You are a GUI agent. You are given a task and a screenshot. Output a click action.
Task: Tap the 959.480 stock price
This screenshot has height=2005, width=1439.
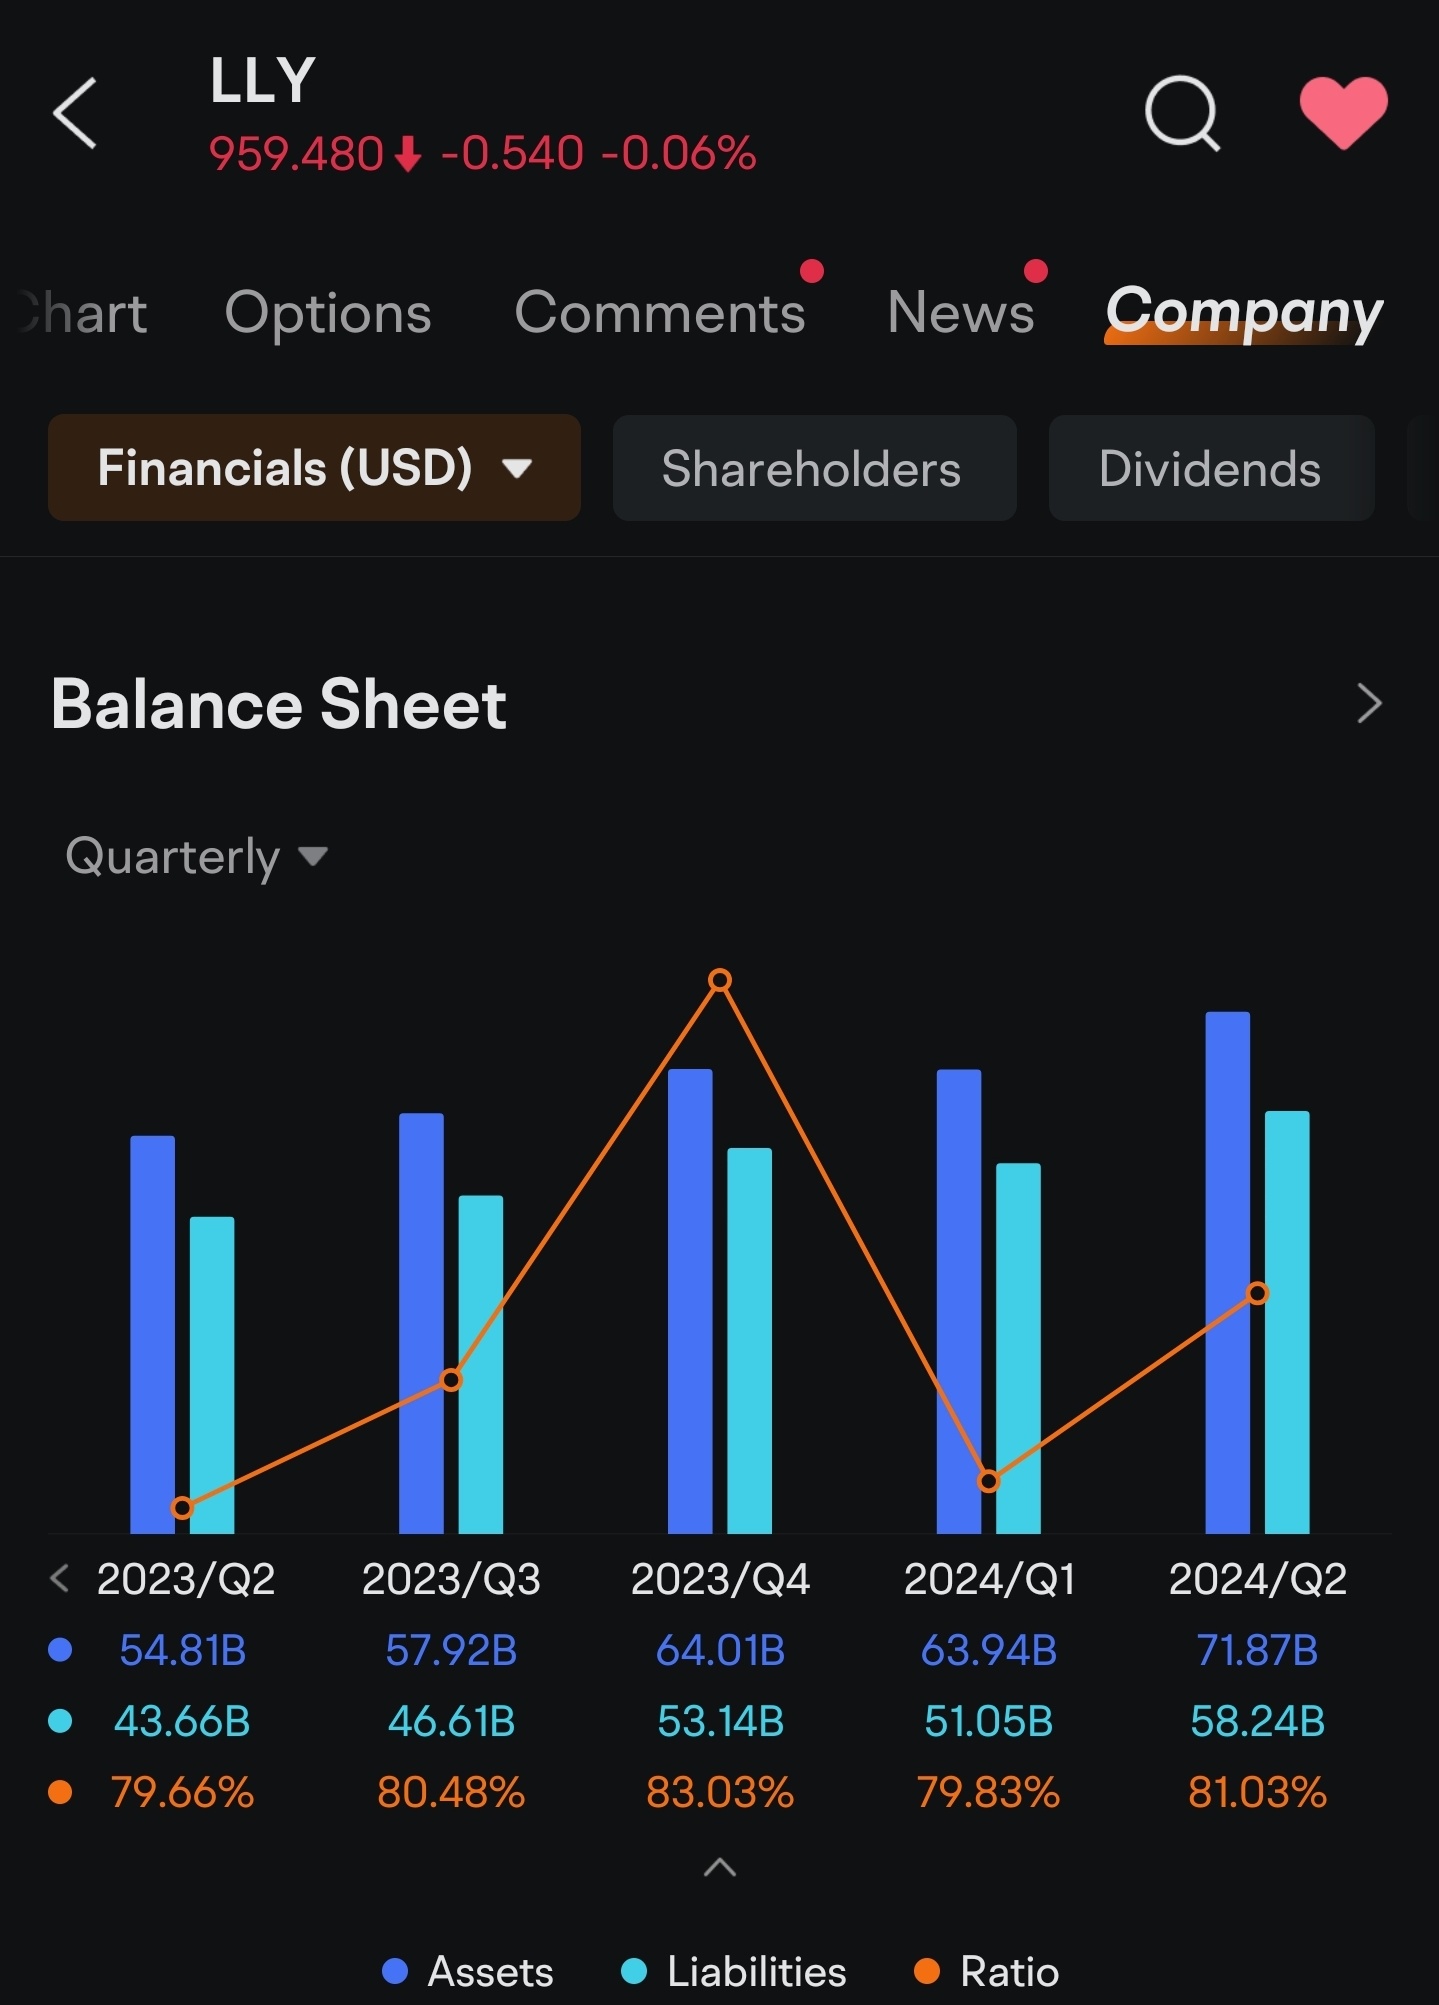pos(296,154)
